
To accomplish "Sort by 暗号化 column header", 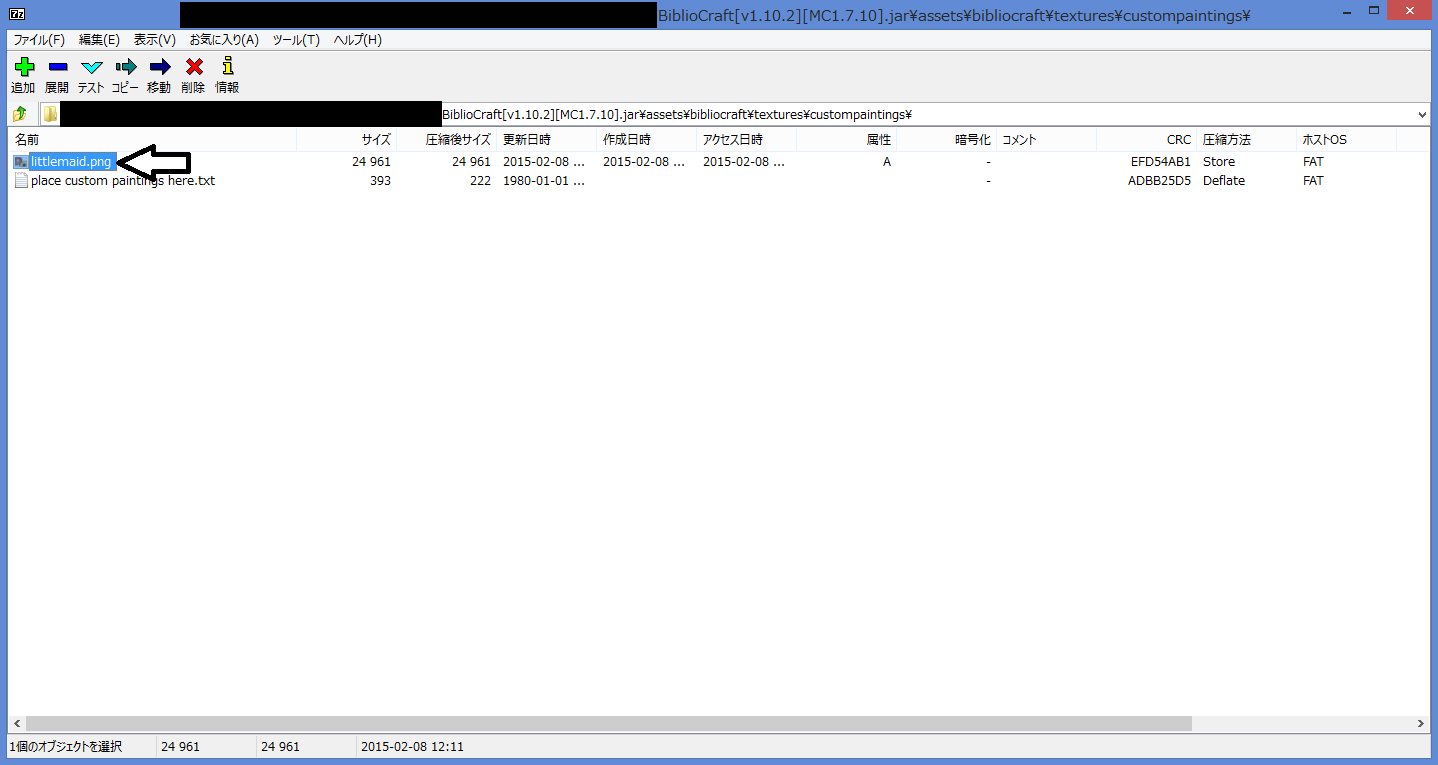I will click(946, 140).
